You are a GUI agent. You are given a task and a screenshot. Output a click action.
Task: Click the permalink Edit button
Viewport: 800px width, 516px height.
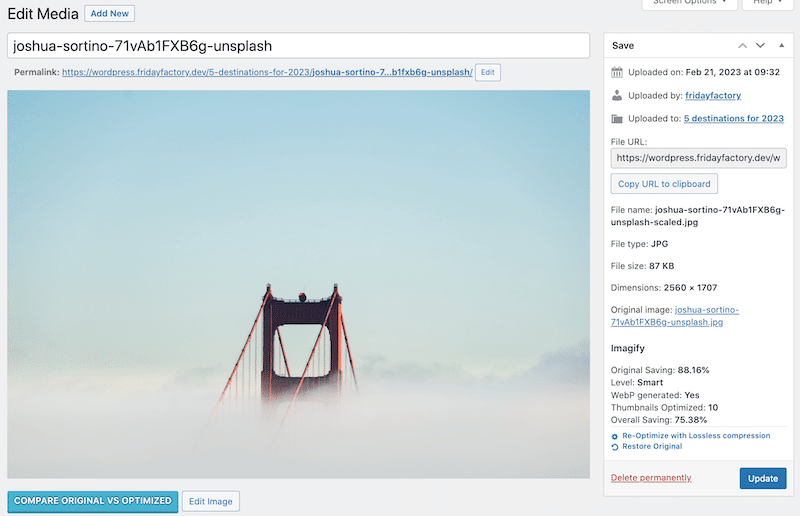pos(487,72)
